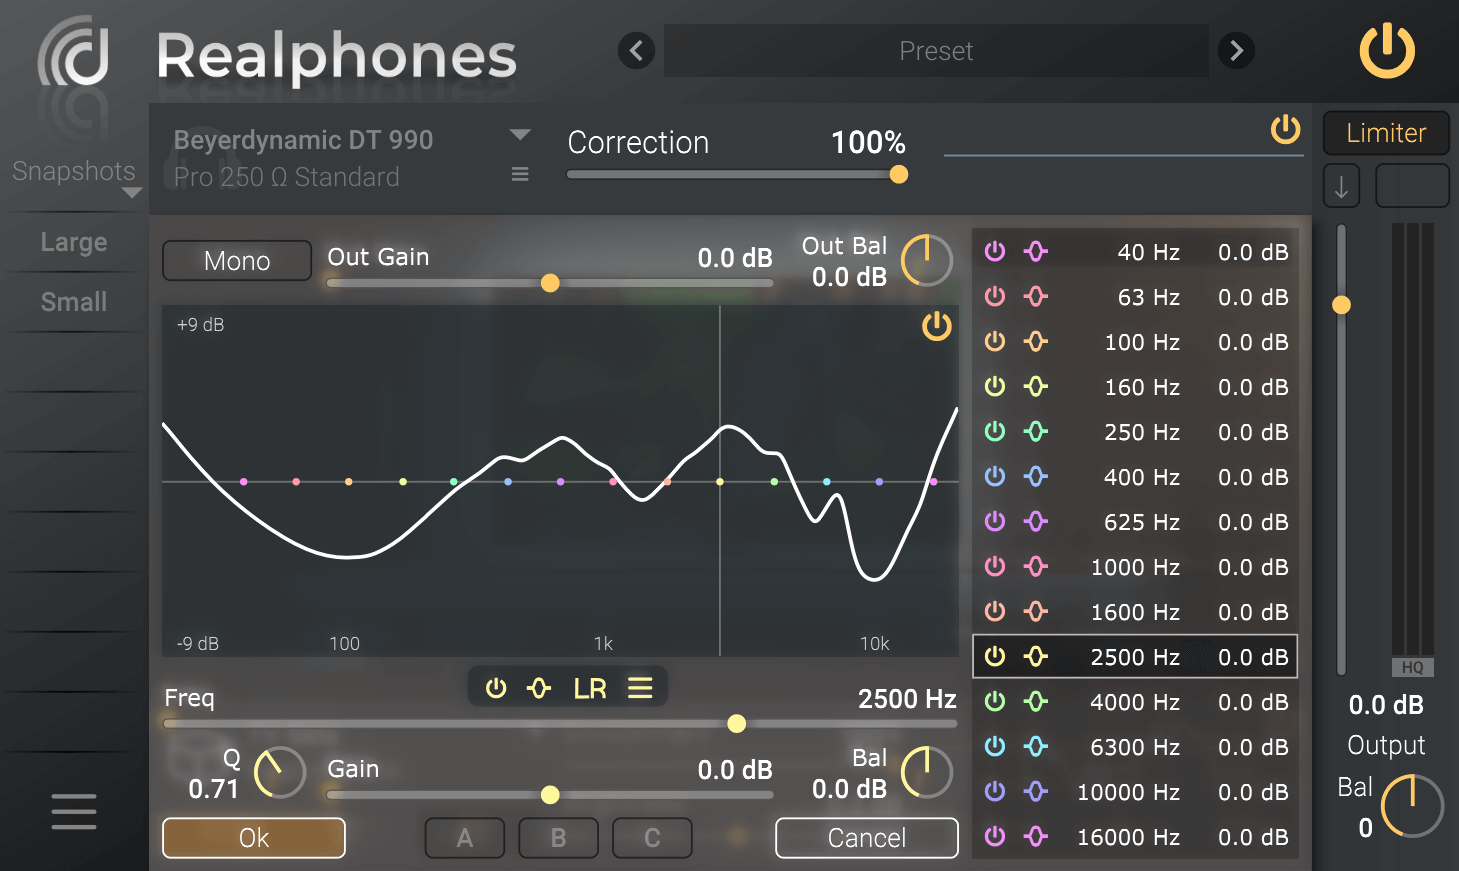Go to previous preset arrow
1459x871 pixels.
(636, 50)
